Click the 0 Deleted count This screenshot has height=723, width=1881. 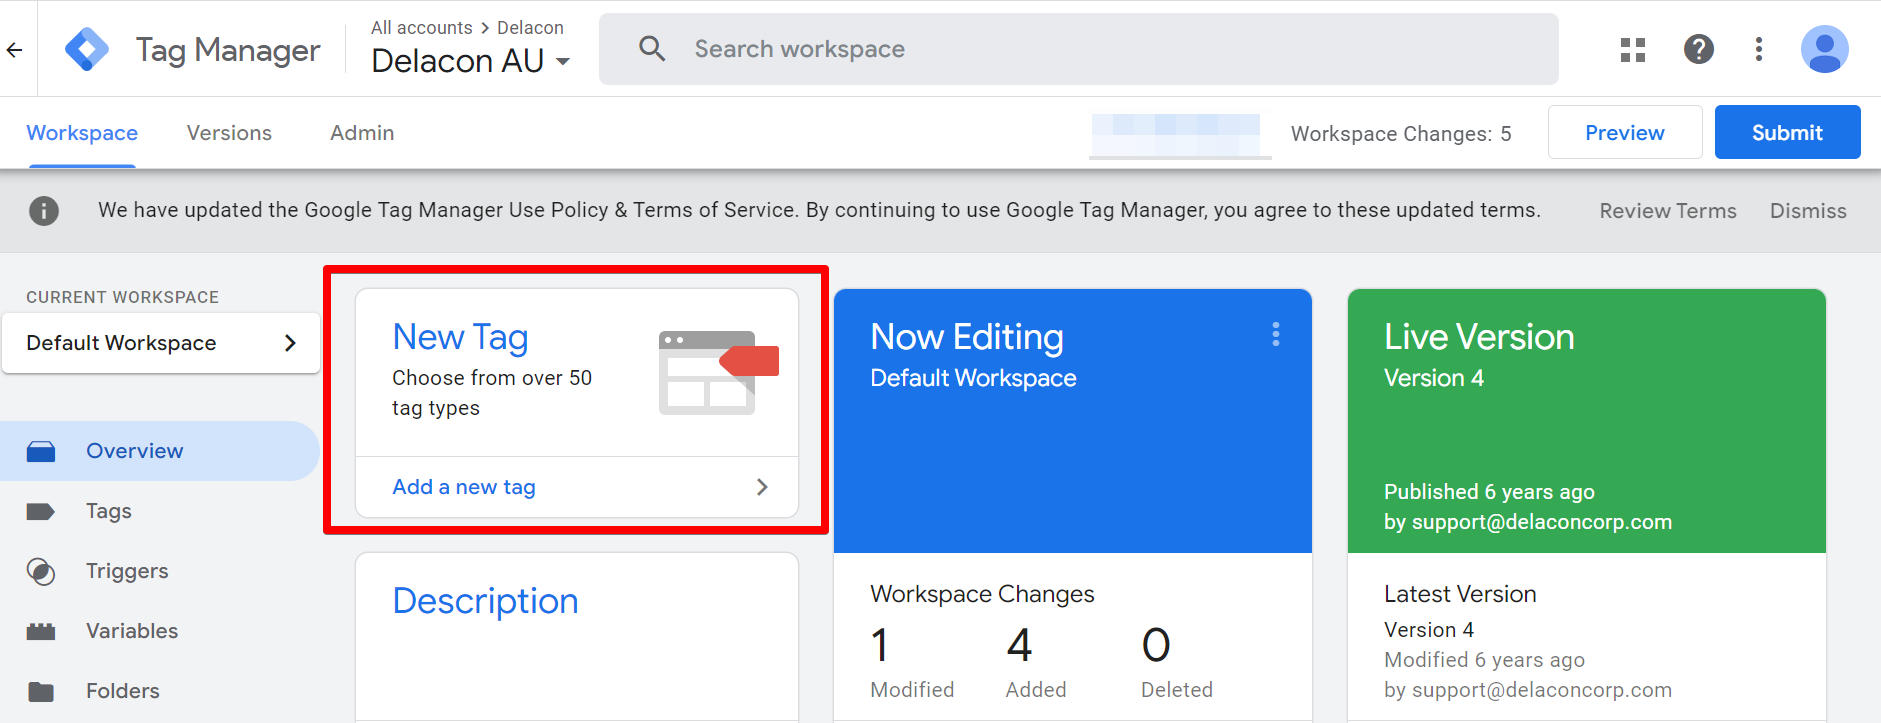(x=1177, y=661)
